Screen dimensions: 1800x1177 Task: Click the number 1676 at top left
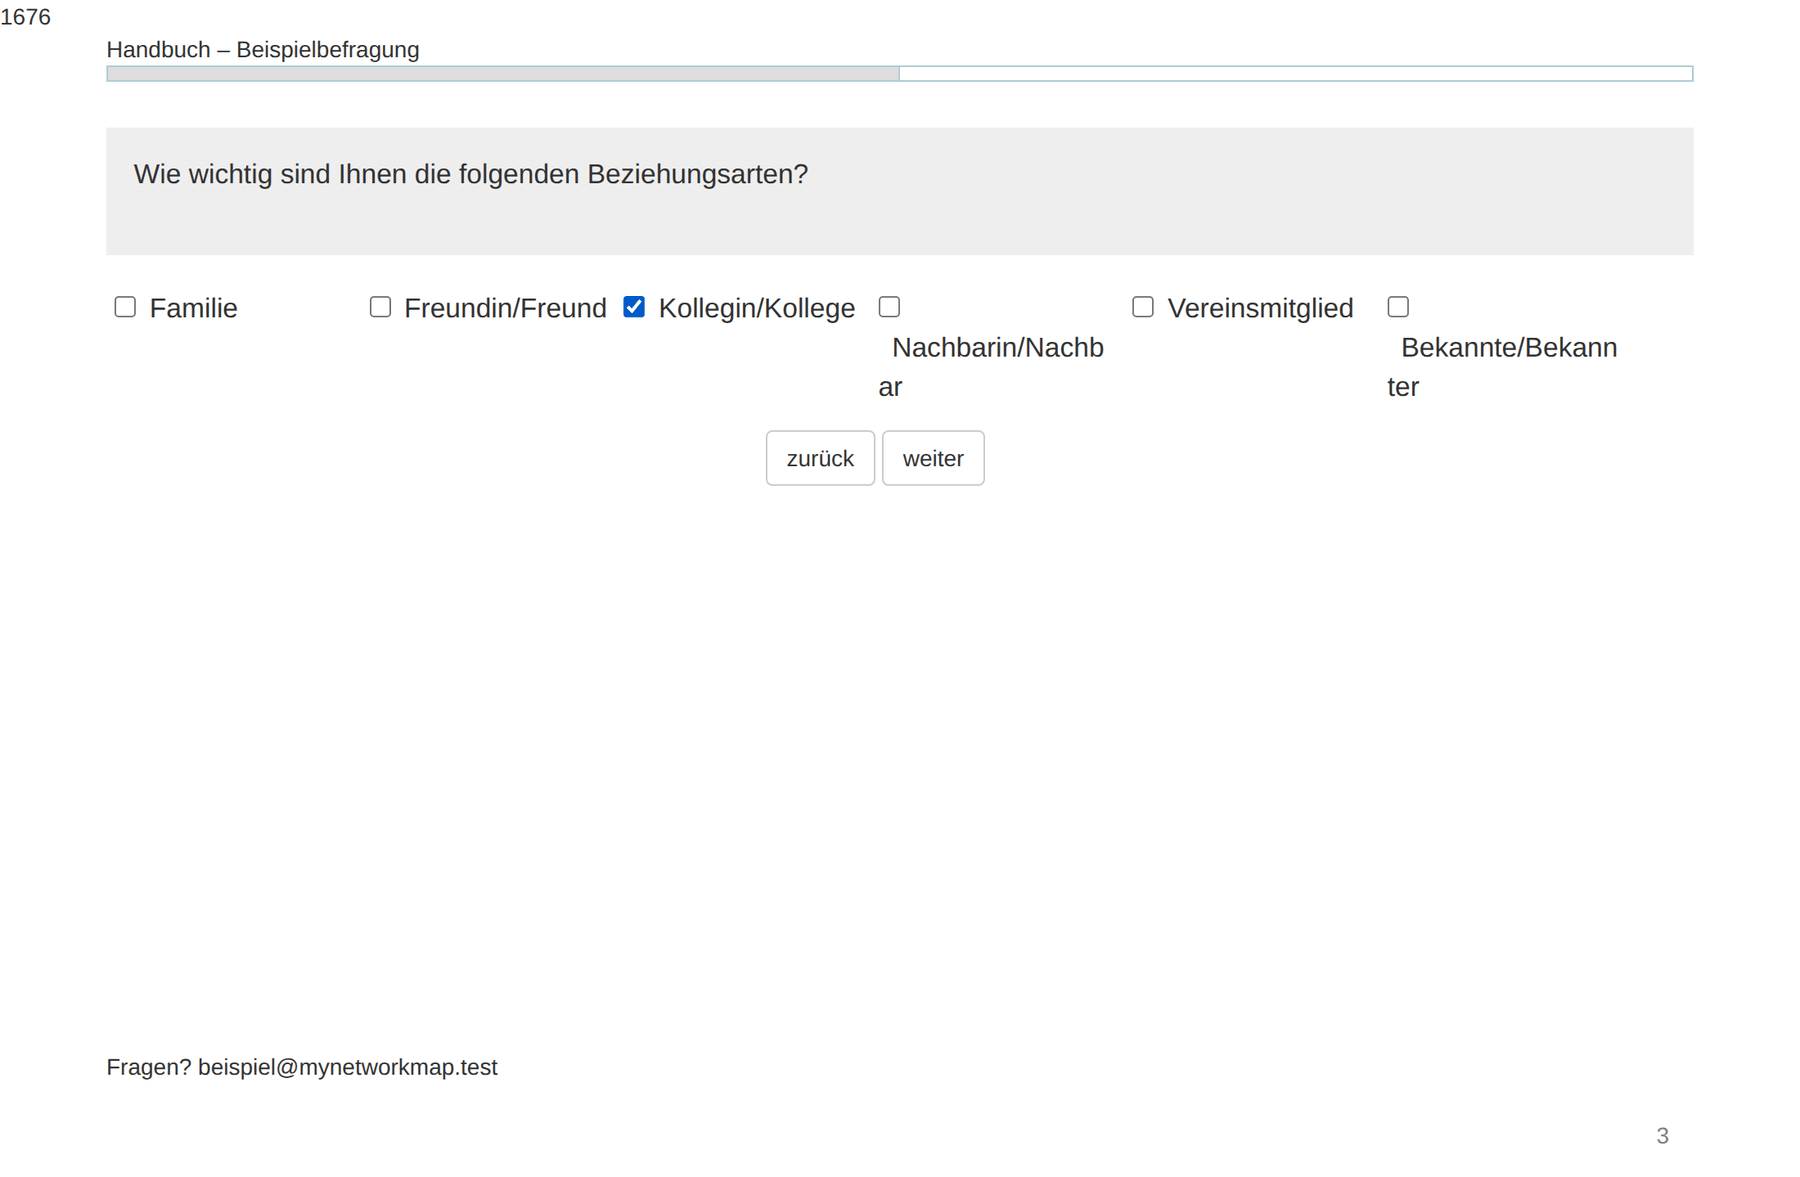tap(25, 17)
